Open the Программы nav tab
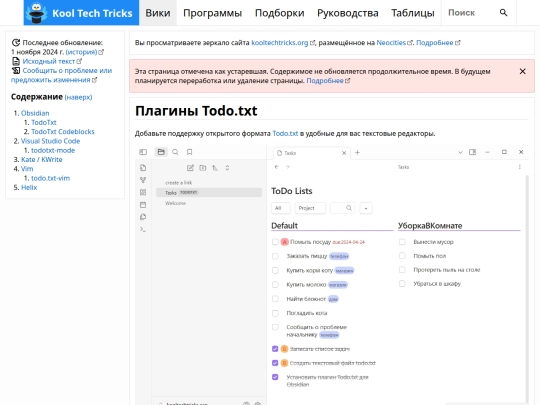Viewport: 540px width, 405px height. point(212,13)
